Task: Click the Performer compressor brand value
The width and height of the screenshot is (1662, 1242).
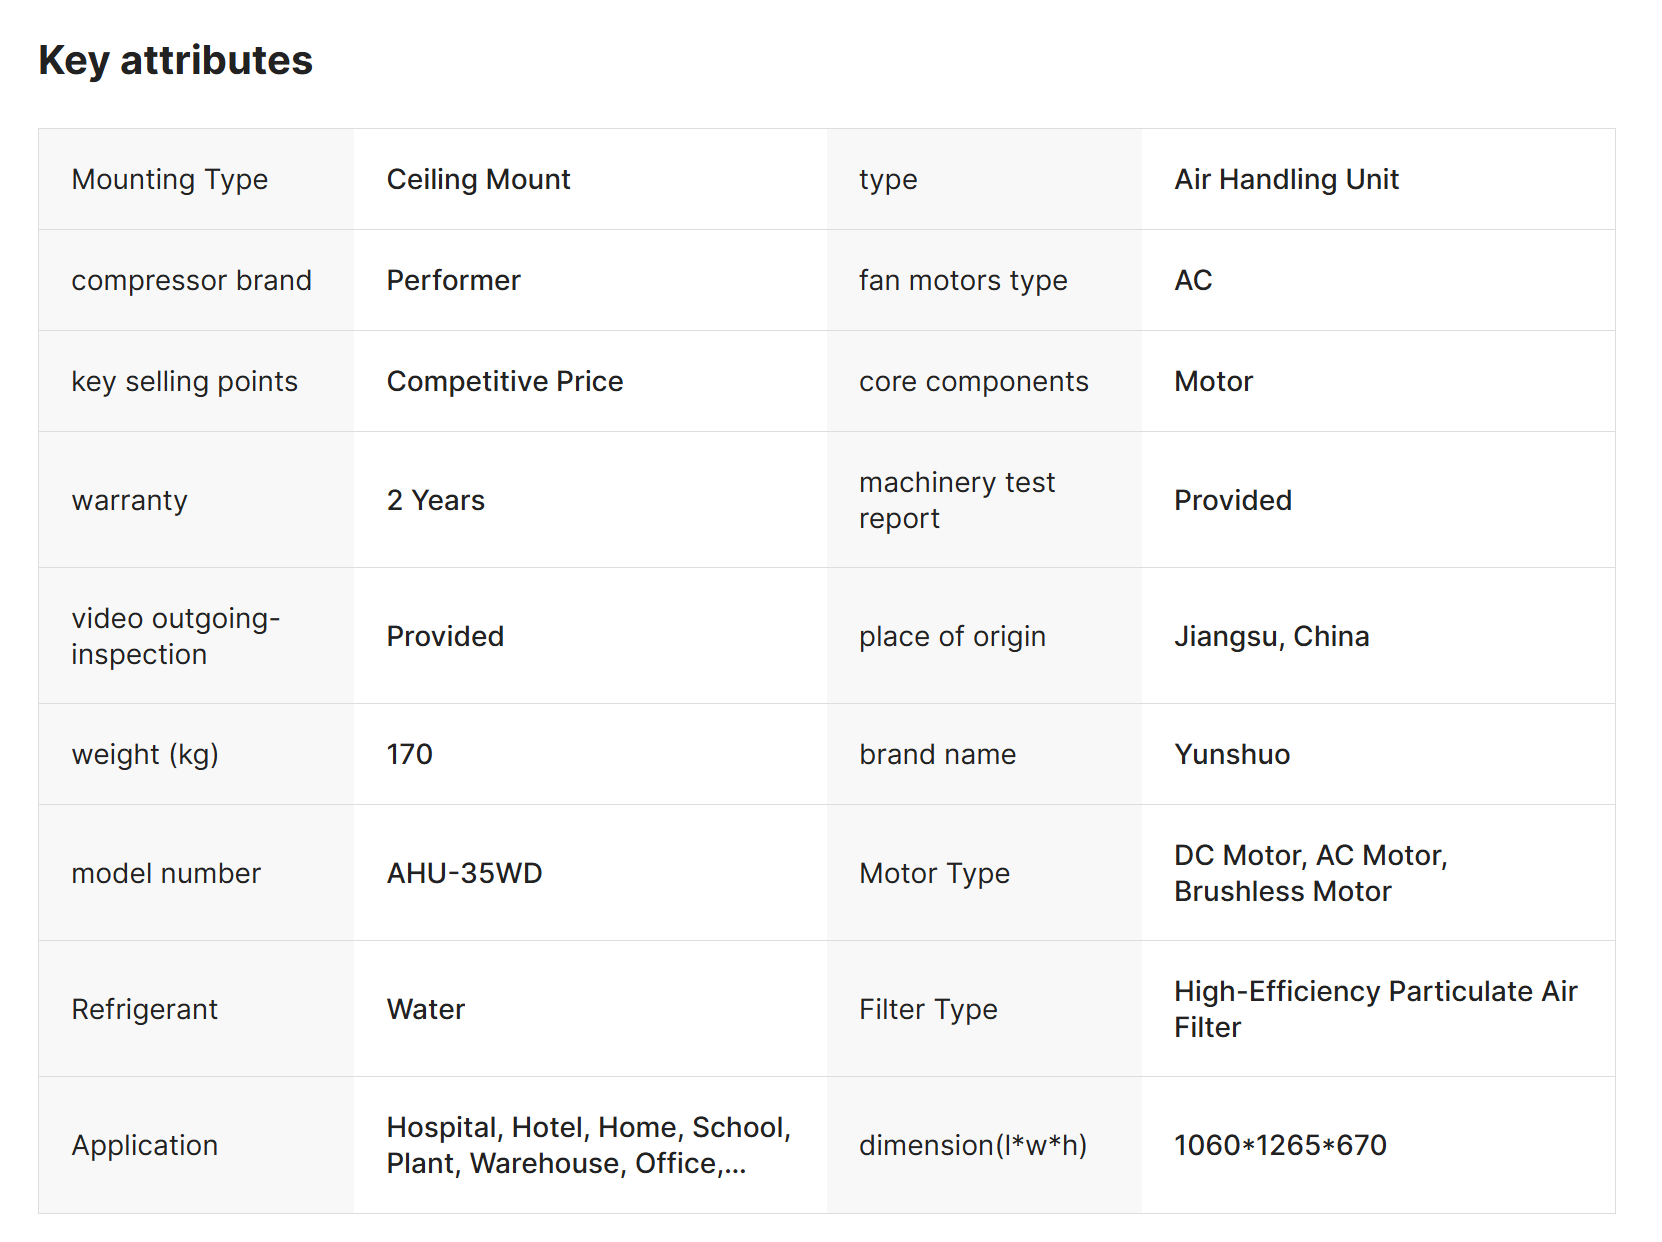Action: 453,281
